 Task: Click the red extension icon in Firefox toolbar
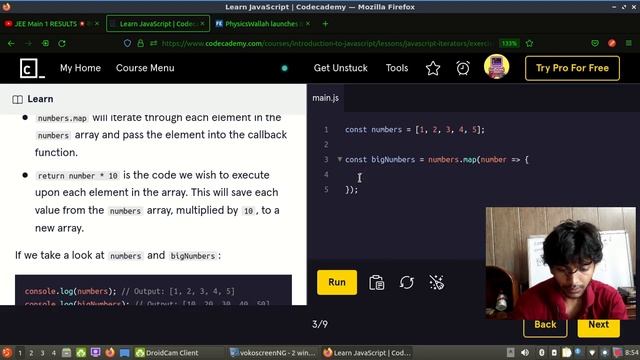click(612, 43)
